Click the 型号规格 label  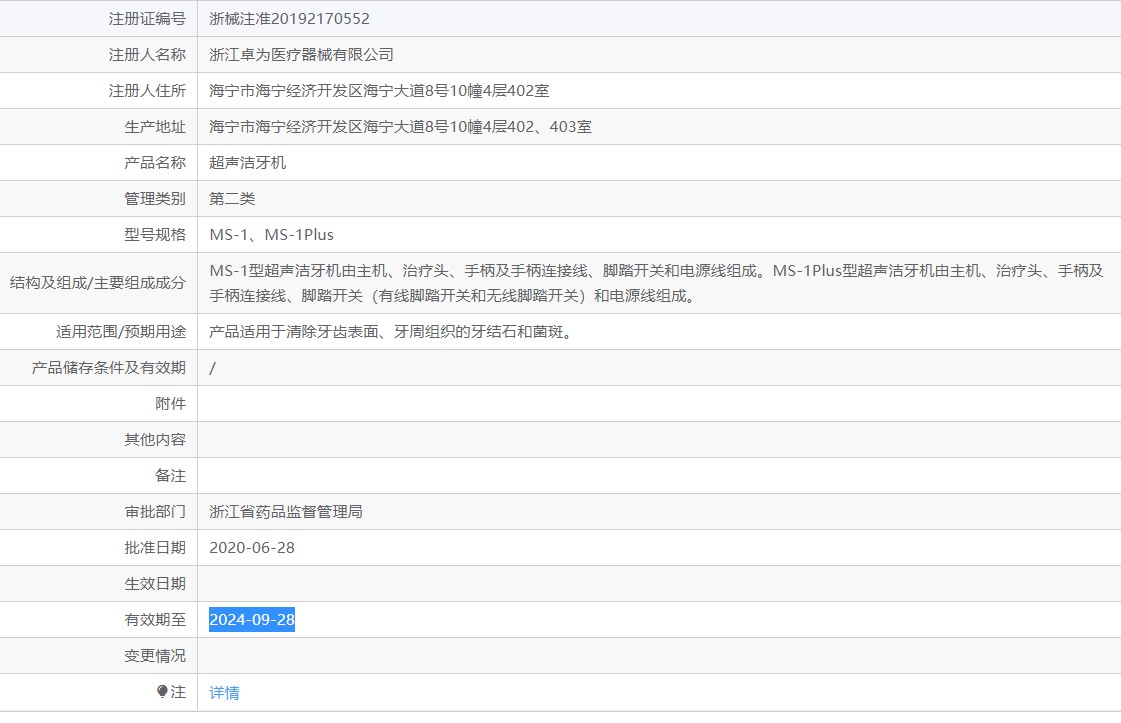155,235
